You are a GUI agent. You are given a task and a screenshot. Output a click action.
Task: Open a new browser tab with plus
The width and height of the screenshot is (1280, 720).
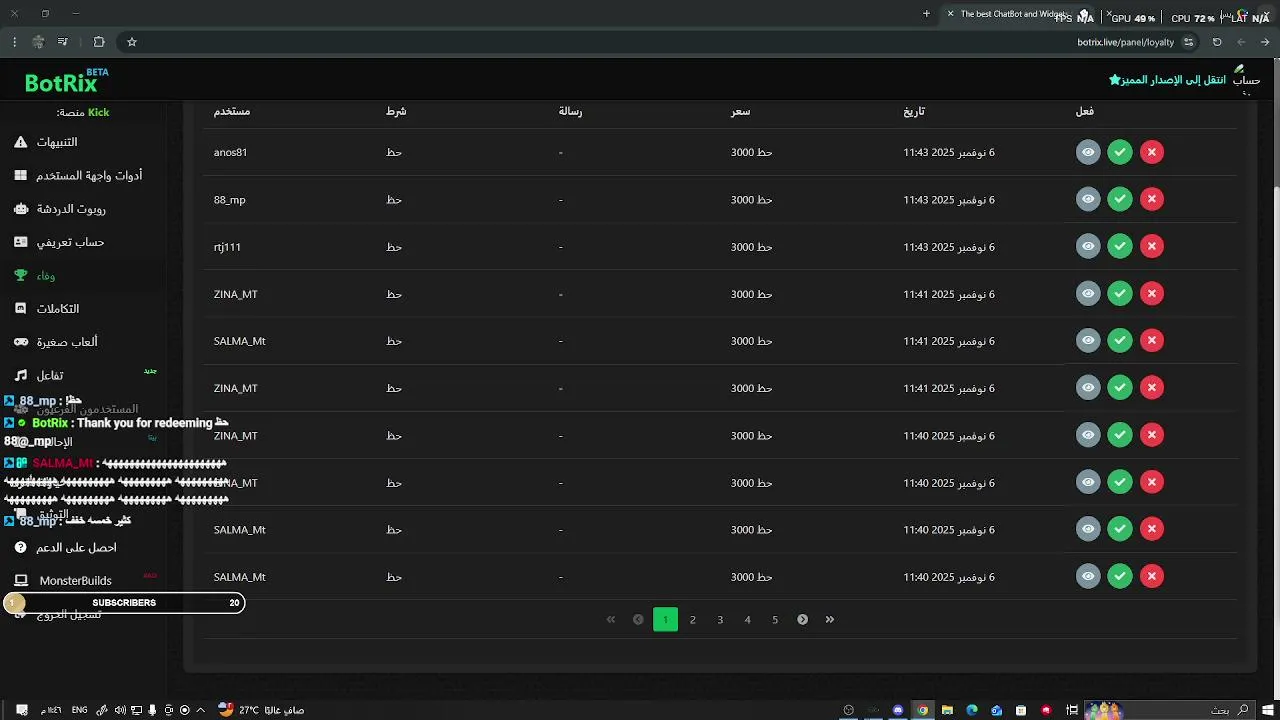coord(926,14)
